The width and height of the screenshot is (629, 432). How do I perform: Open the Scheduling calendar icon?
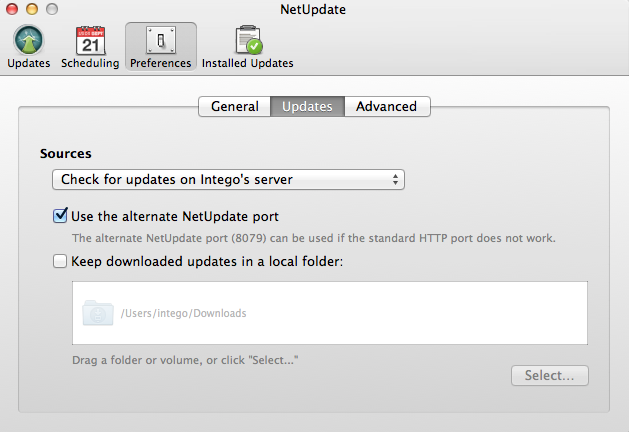90,40
